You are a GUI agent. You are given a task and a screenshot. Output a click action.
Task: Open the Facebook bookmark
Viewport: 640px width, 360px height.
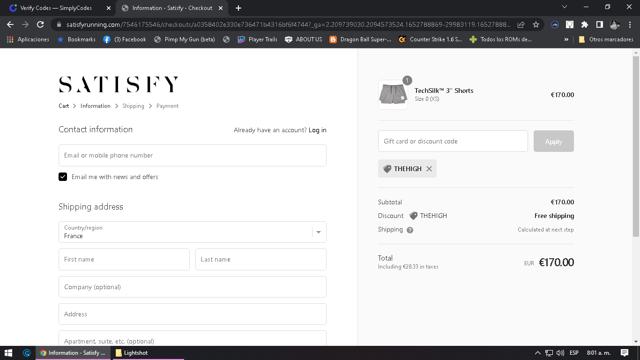point(124,39)
